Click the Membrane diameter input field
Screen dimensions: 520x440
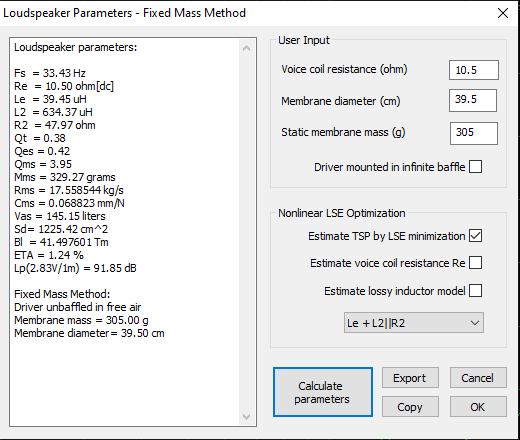click(473, 100)
